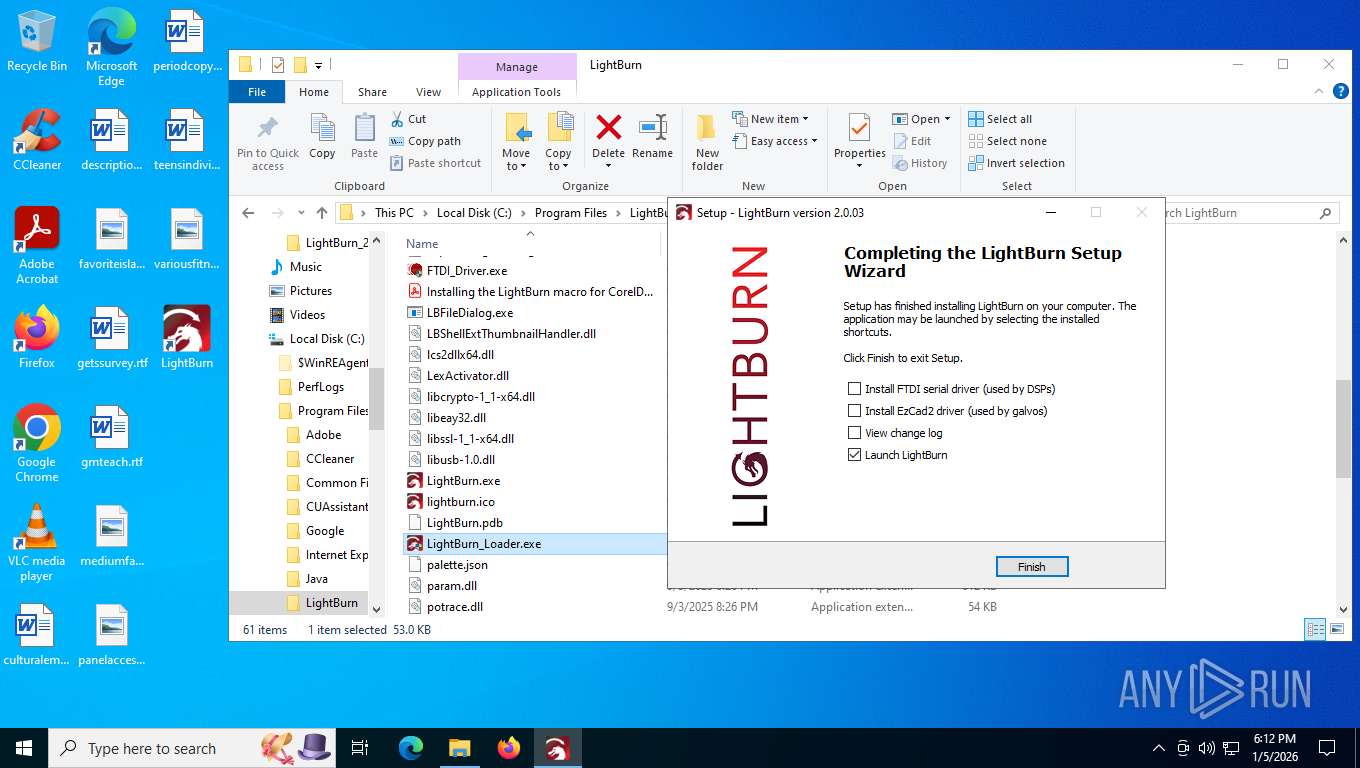Switch to details view in status bar
Viewport: 1360px width, 768px height.
[x=1315, y=630]
